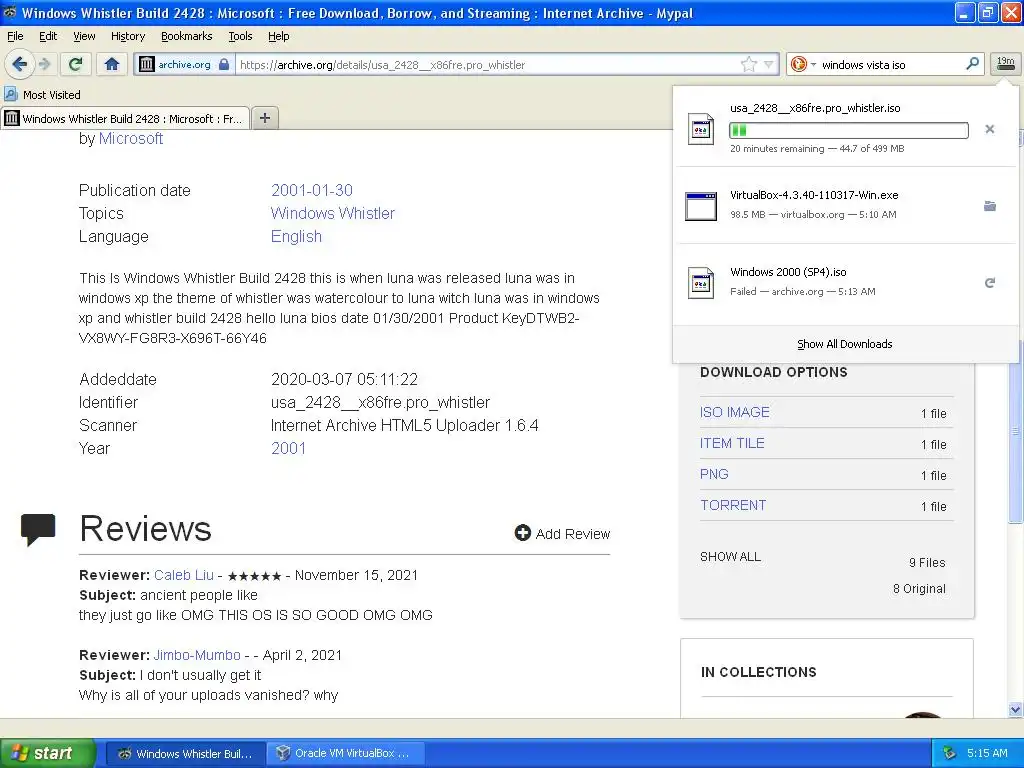Open the Most Visited bookmarks folder

pos(42,95)
